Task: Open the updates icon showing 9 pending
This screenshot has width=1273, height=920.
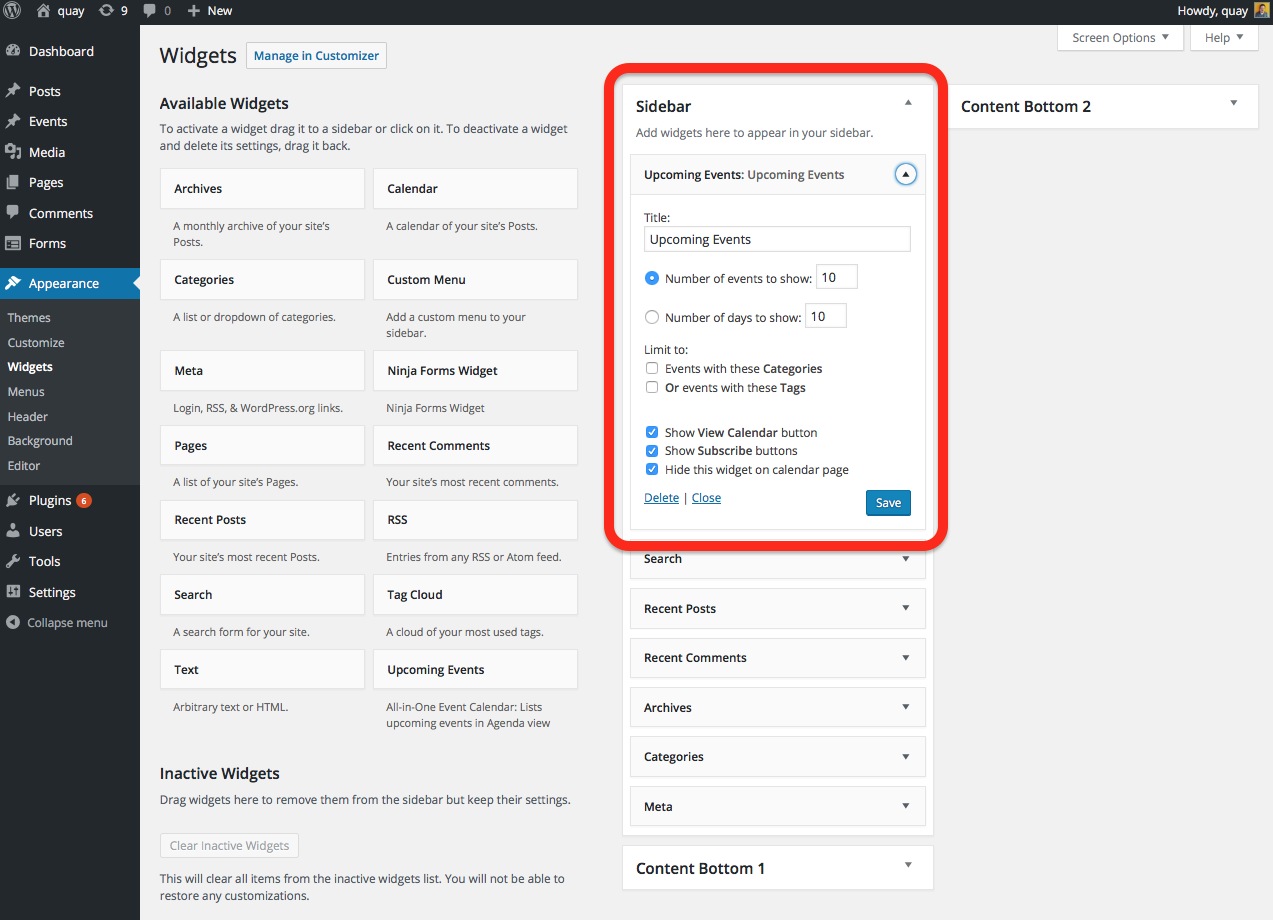Action: pyautogui.click(x=104, y=11)
